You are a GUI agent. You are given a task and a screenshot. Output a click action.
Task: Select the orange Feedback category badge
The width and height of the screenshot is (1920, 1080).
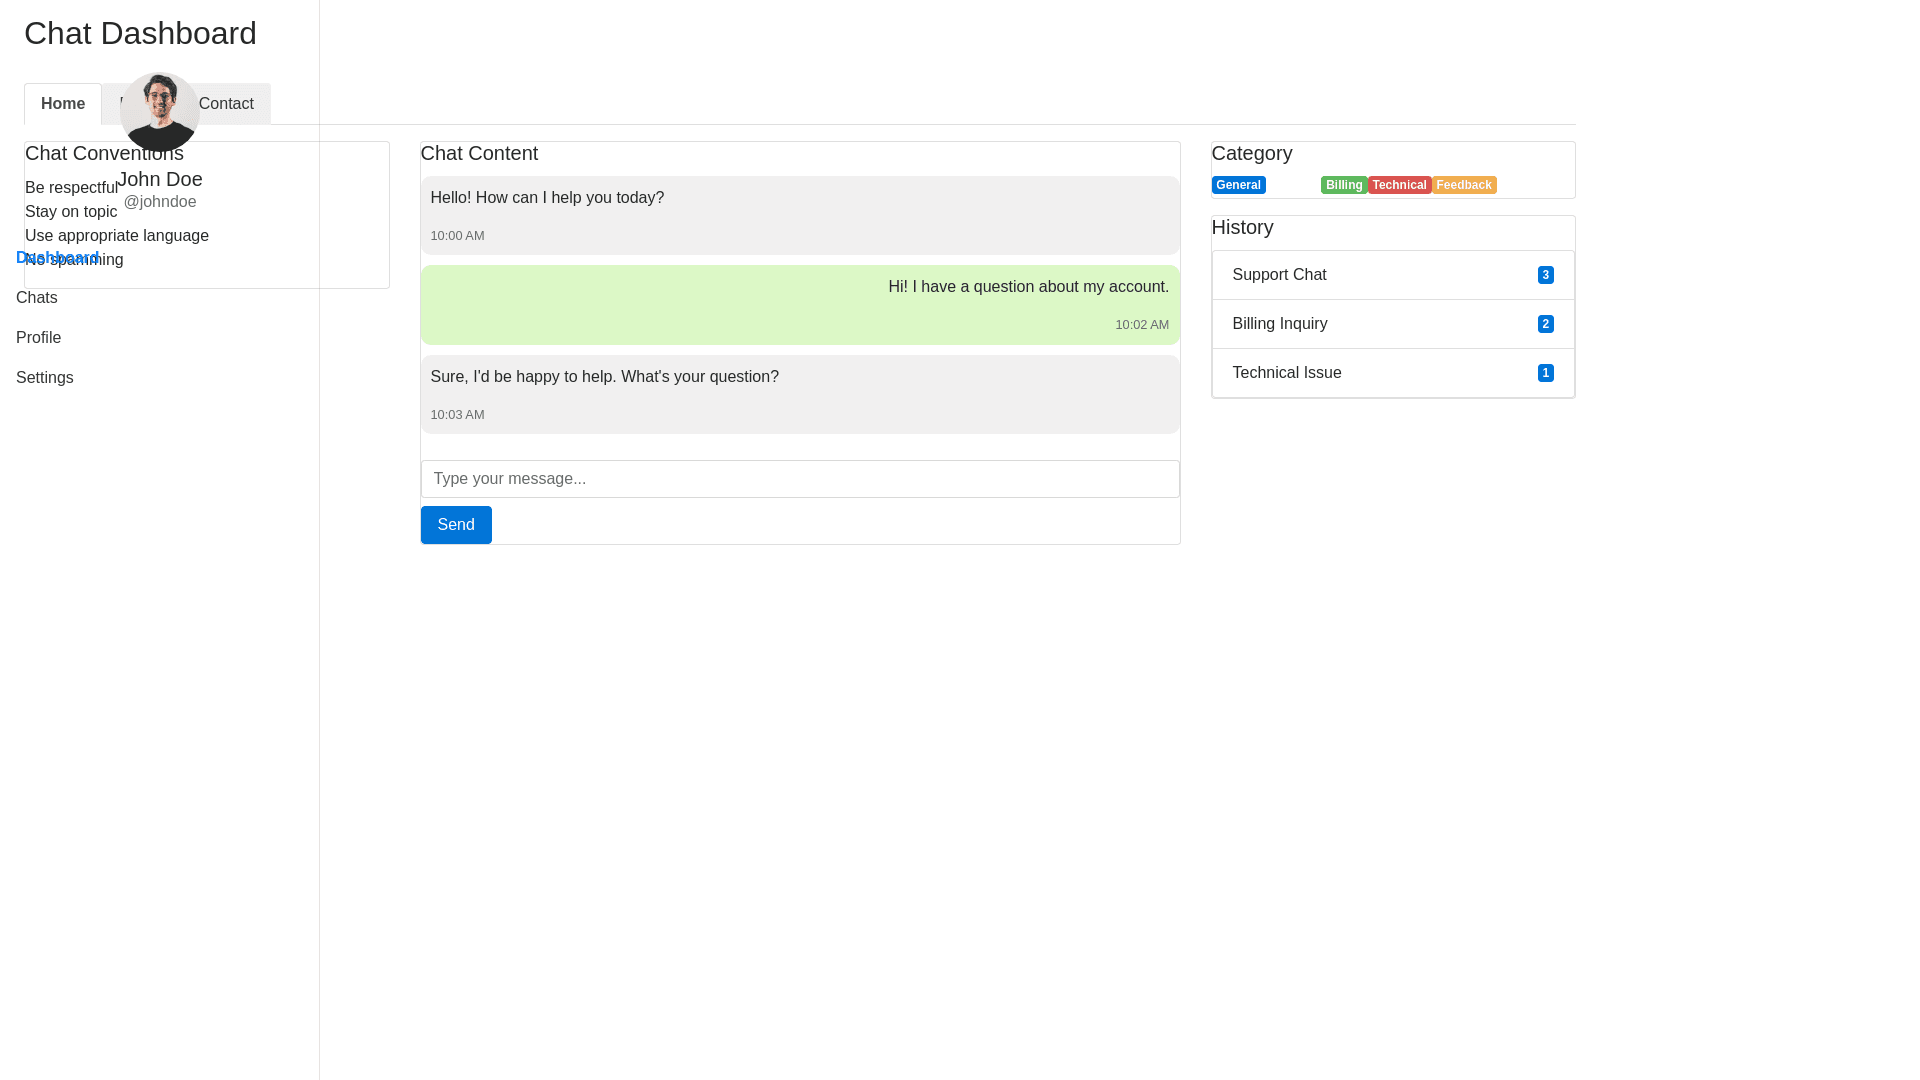point(1463,185)
